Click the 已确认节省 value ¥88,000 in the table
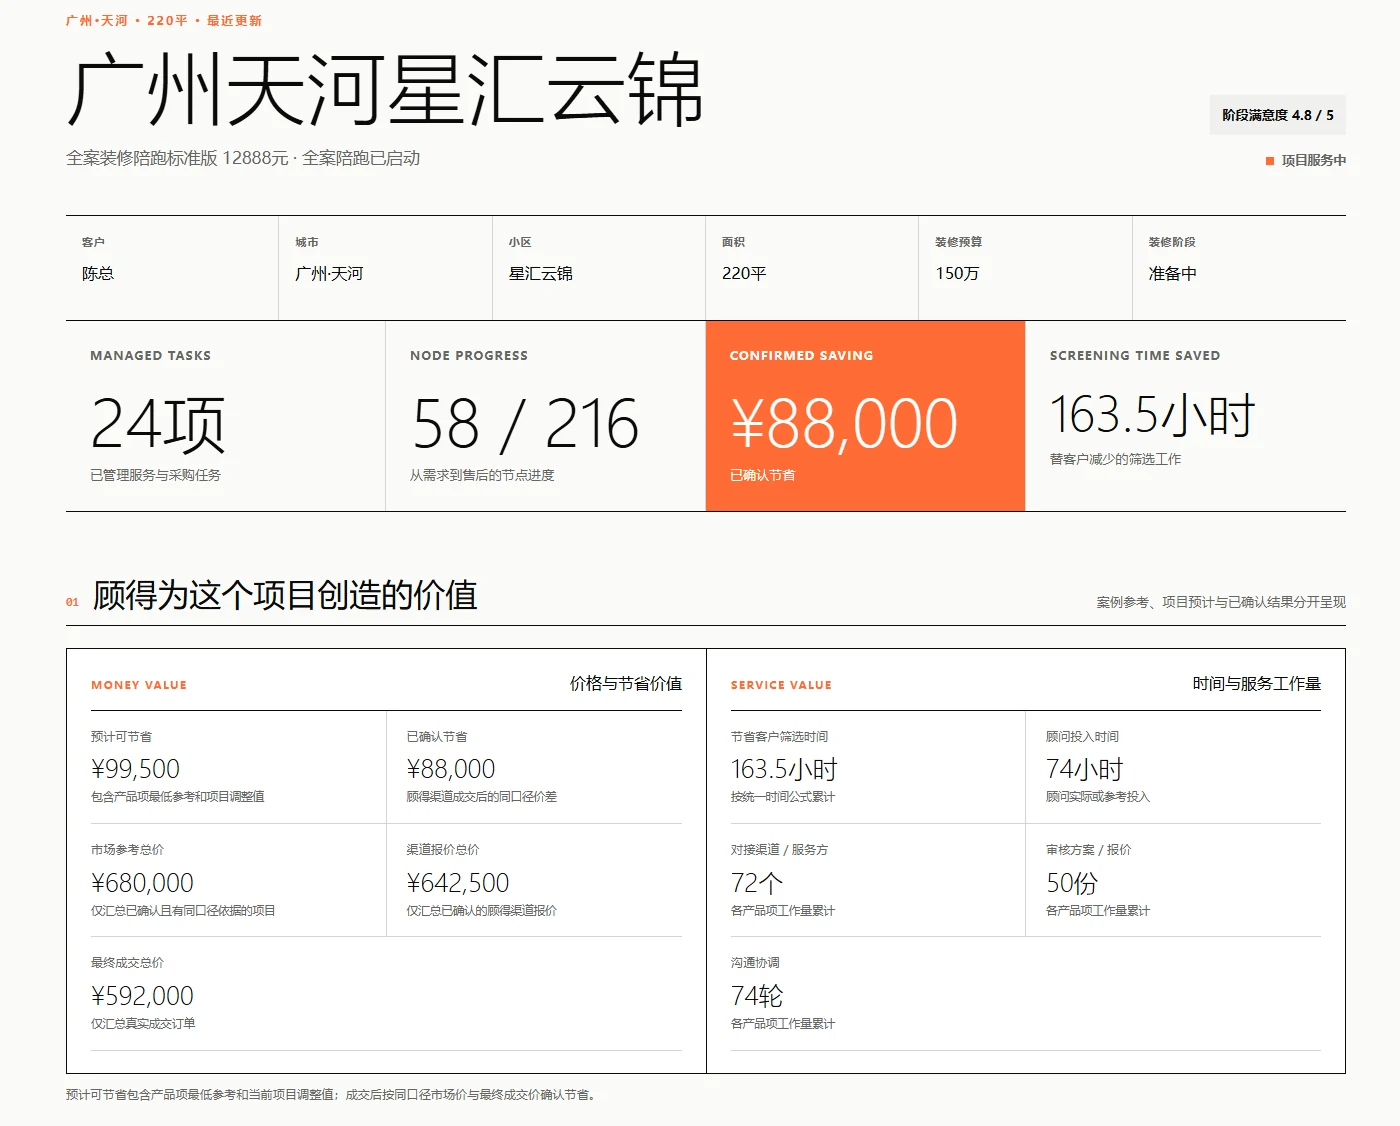Viewport: 1400px width, 1126px height. click(451, 769)
